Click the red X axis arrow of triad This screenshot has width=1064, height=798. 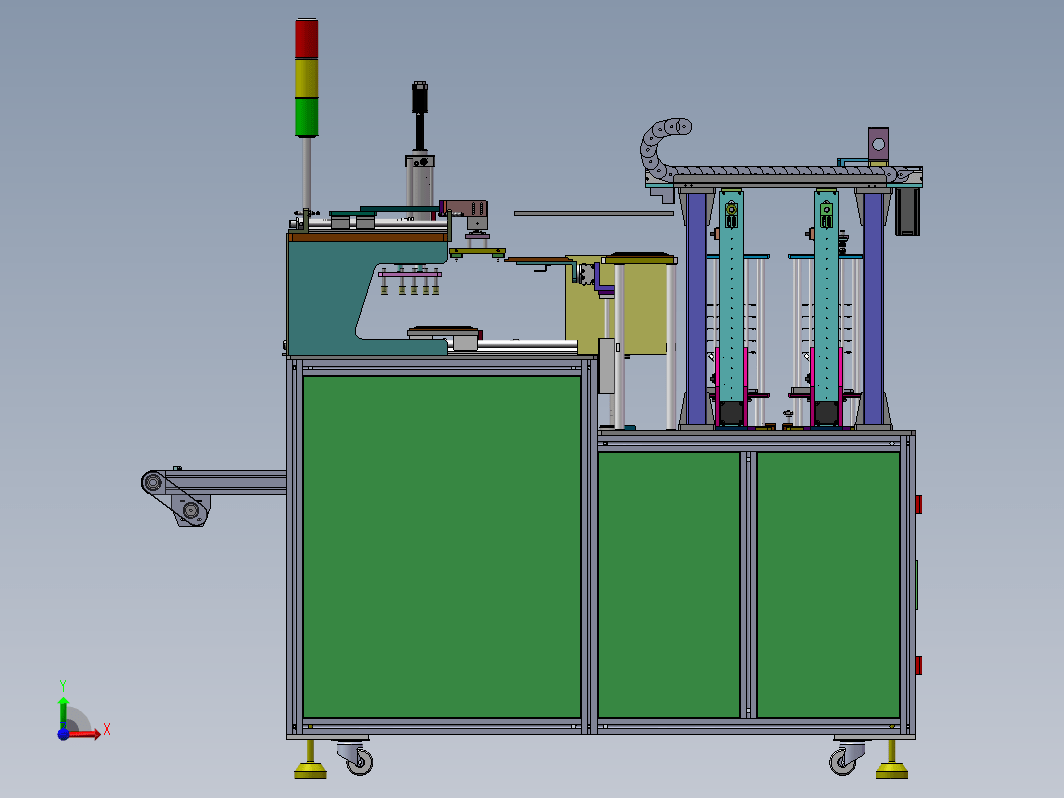[x=85, y=734]
